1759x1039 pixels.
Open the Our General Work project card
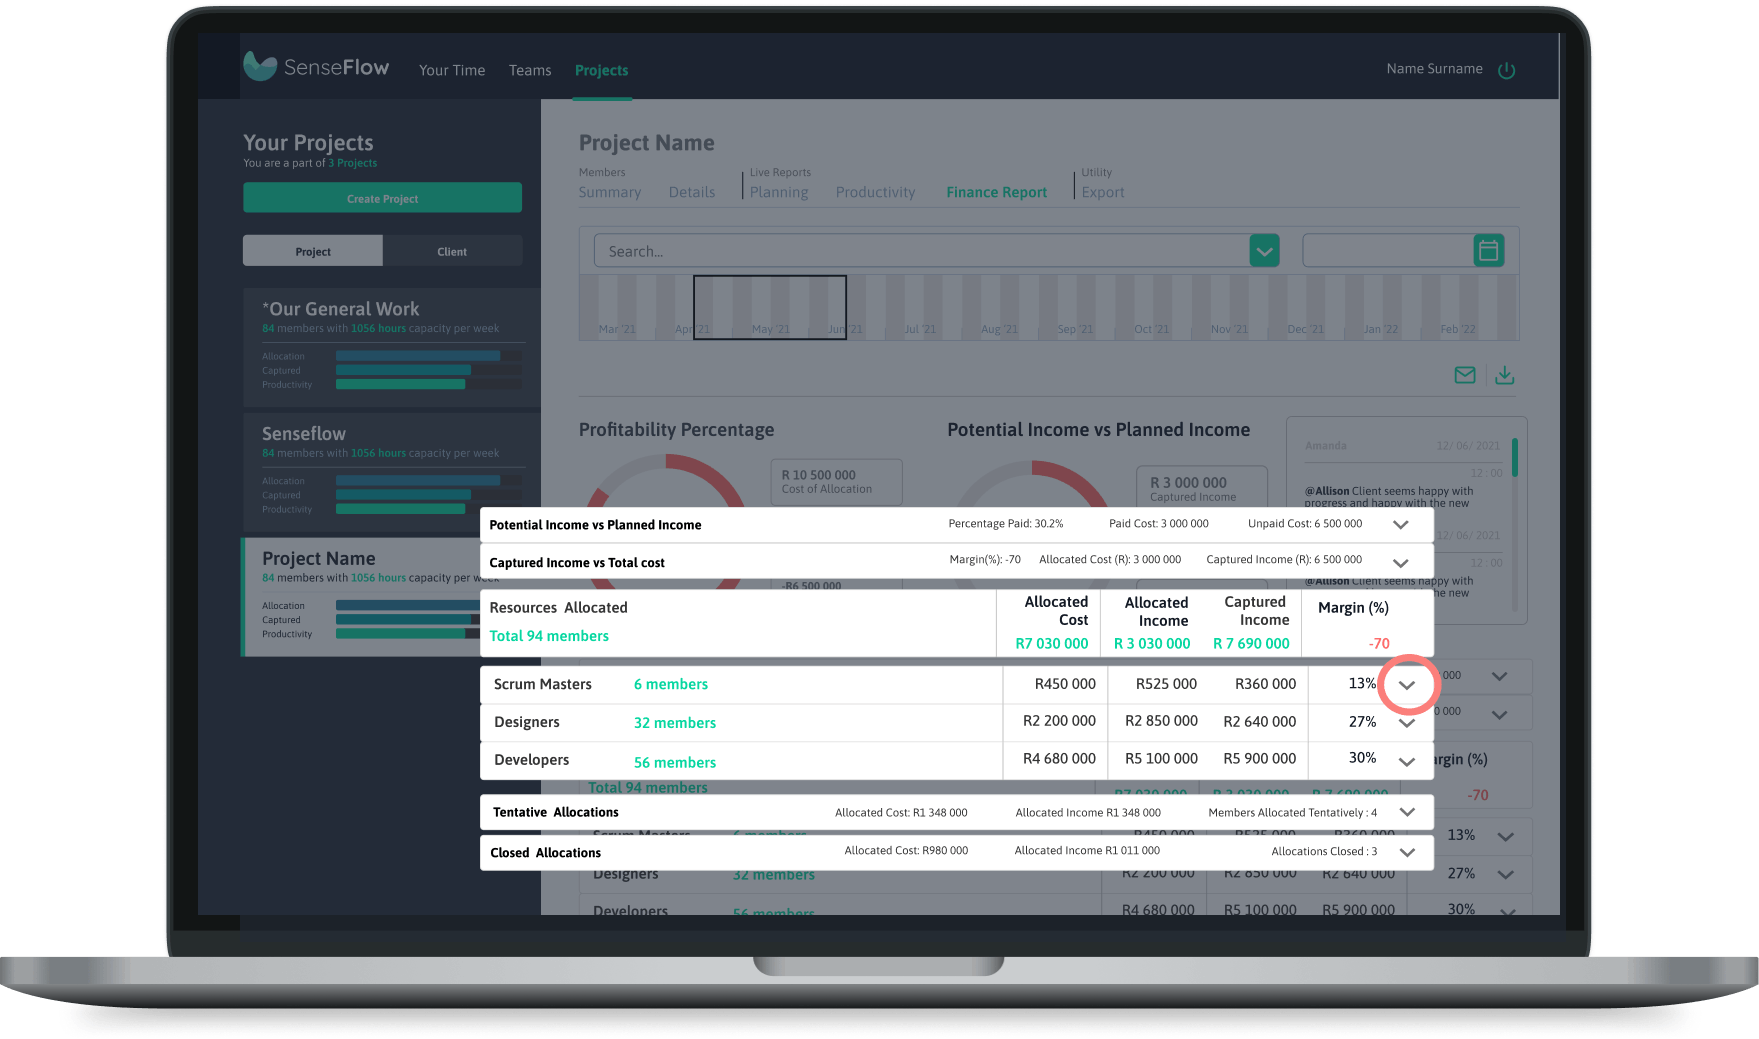tap(392, 347)
